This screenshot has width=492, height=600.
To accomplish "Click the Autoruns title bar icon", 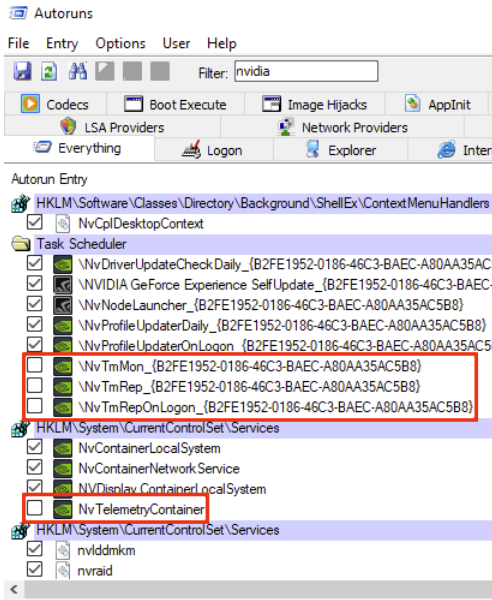I will [18, 13].
